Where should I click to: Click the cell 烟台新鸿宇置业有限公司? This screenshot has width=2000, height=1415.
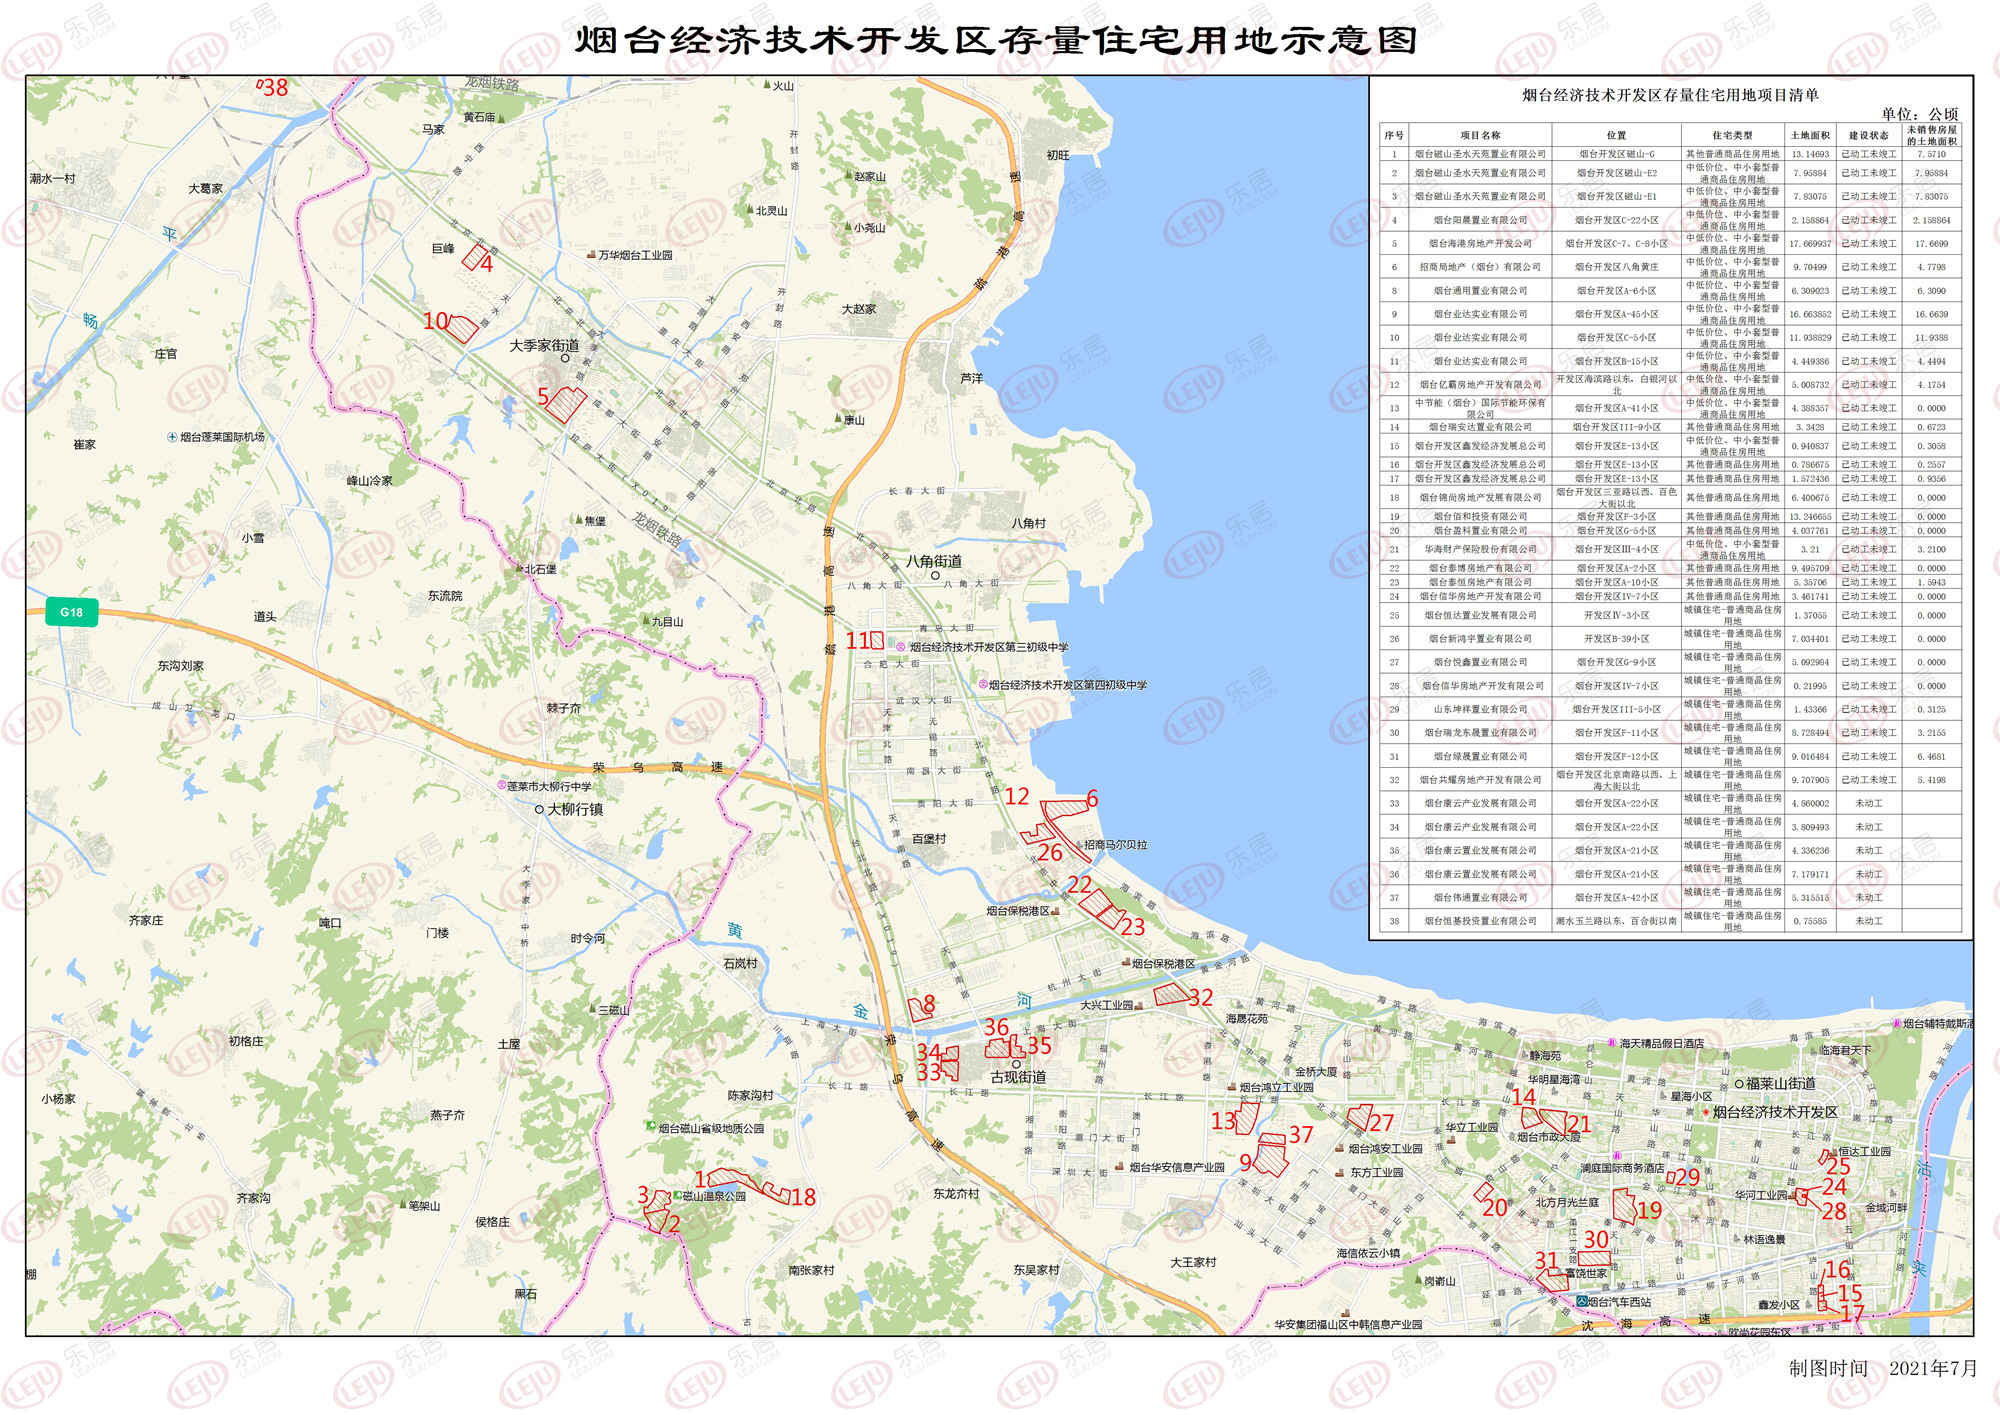(1480, 639)
